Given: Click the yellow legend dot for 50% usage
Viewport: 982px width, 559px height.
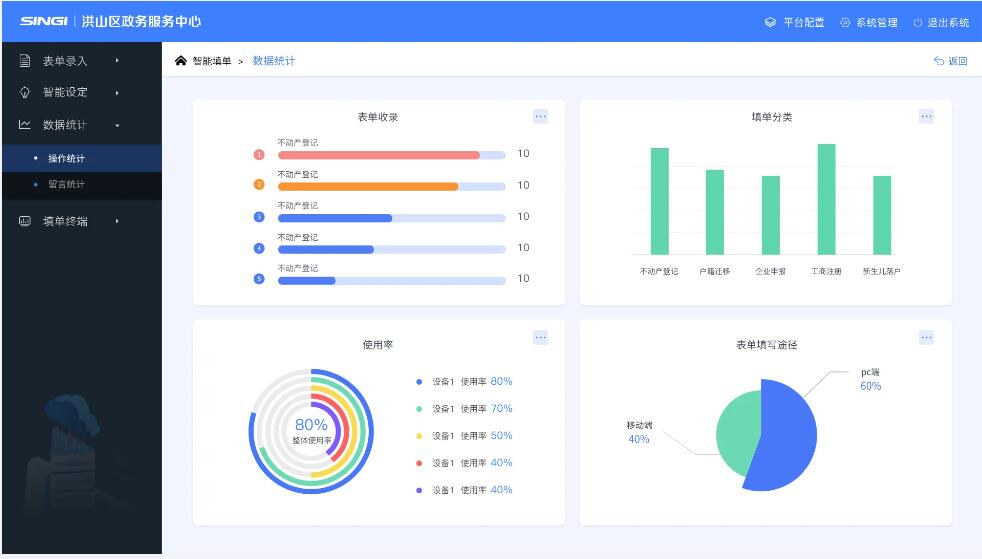Looking at the screenshot, I should 419,436.
